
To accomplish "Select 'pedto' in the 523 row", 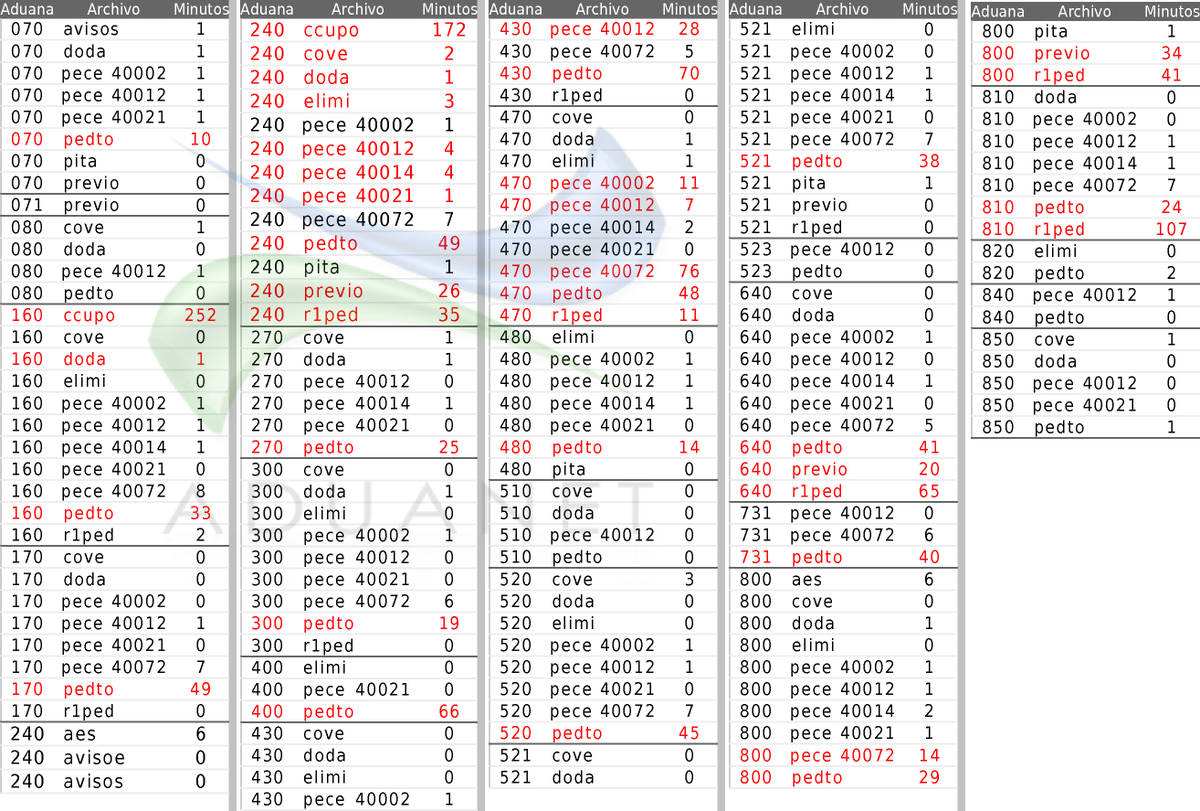I will tap(817, 272).
